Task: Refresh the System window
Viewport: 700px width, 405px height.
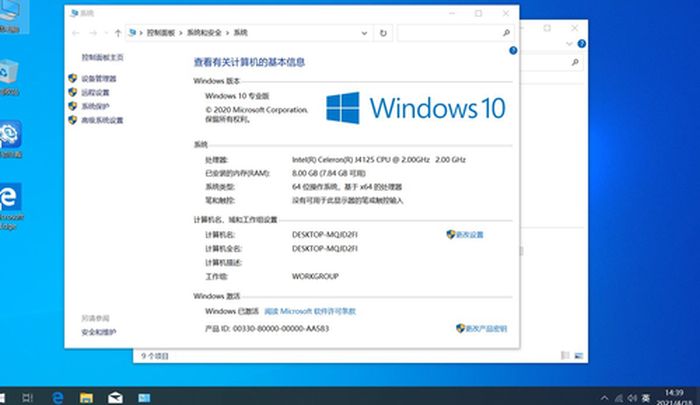Action: click(x=383, y=33)
